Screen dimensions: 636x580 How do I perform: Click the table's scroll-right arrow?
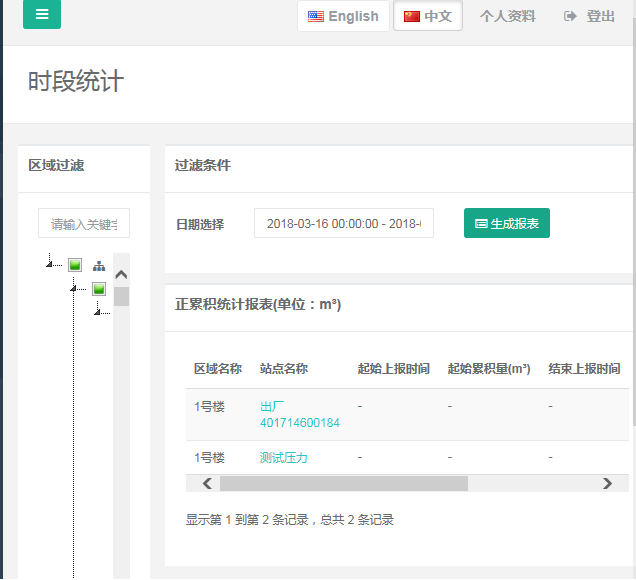click(x=606, y=484)
